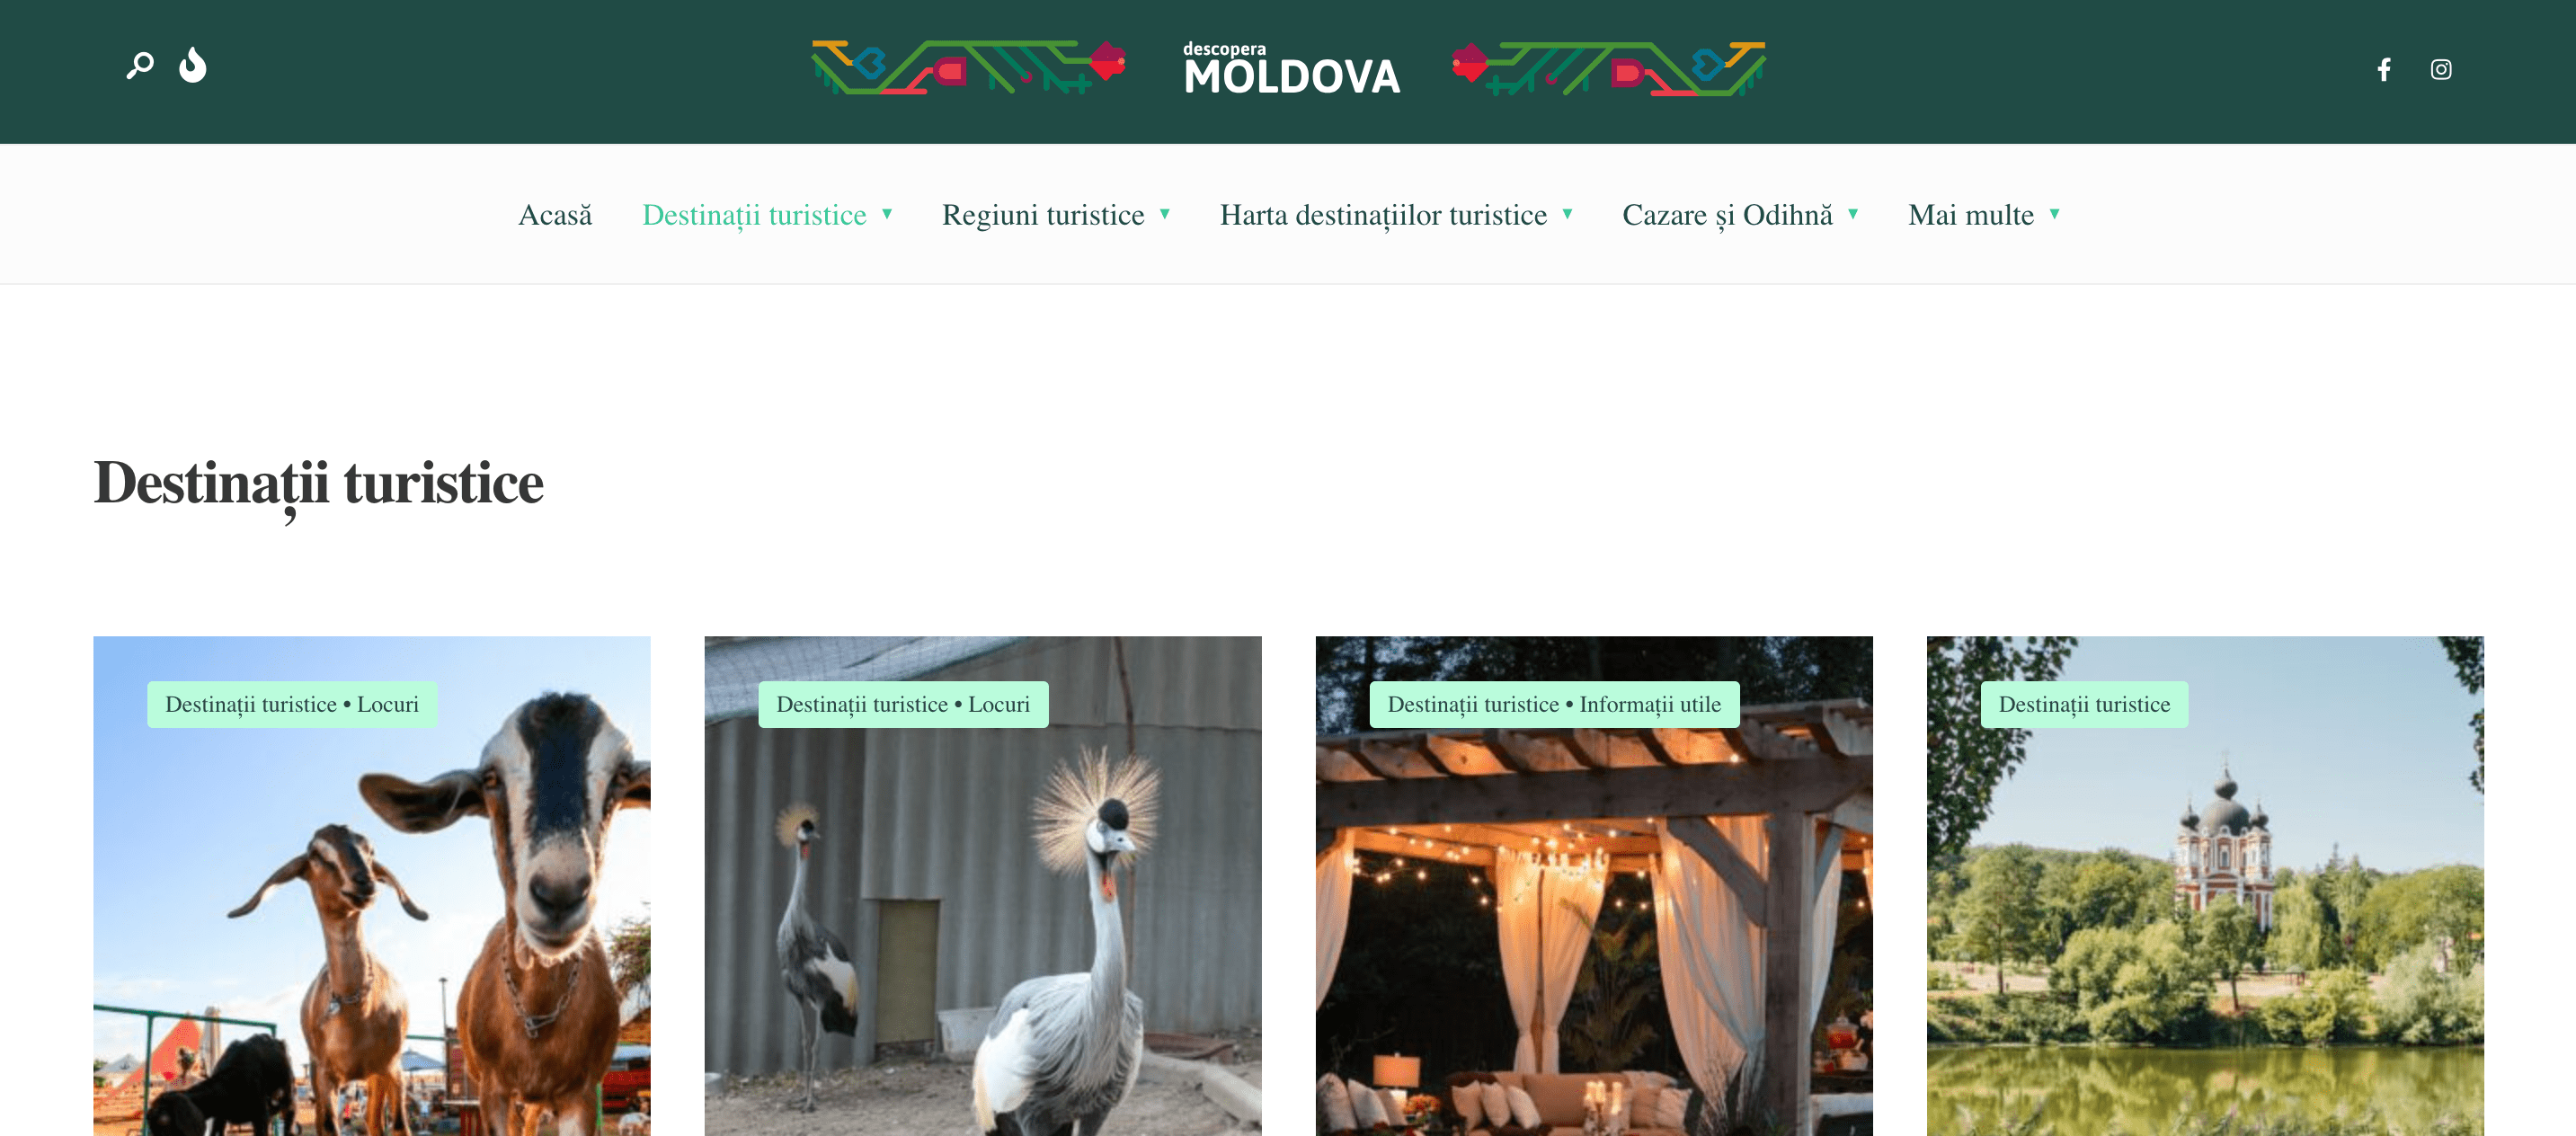Open the goats photo card
The height and width of the screenshot is (1136, 2576).
[x=372, y=886]
